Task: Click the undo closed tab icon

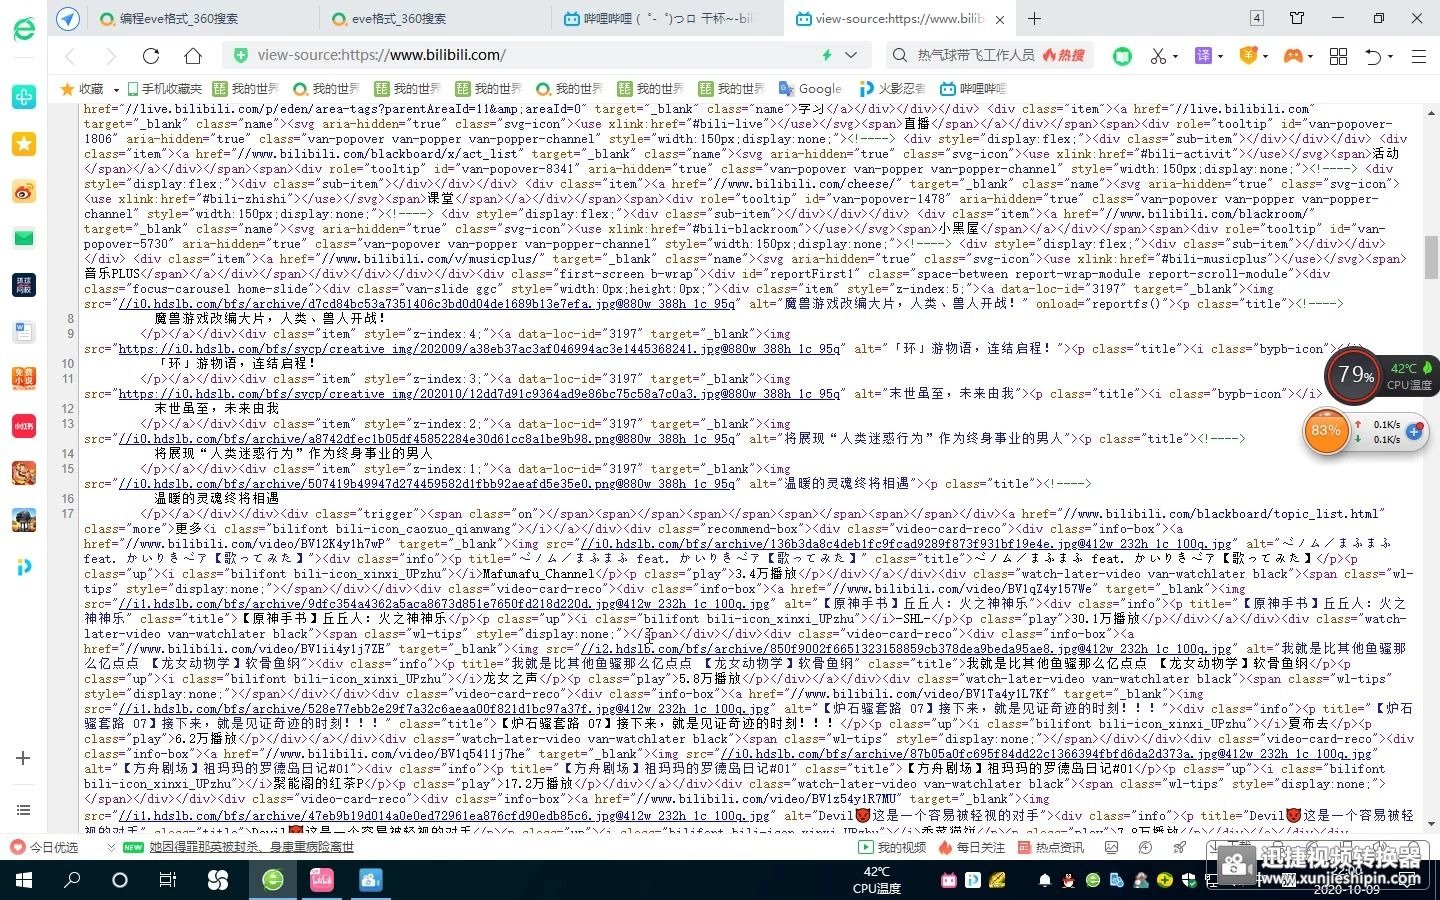Action: tap(1374, 56)
